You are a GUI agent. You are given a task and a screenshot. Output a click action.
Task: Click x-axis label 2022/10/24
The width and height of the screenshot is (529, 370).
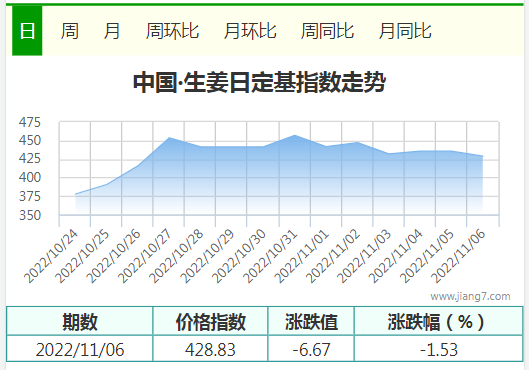point(51,257)
